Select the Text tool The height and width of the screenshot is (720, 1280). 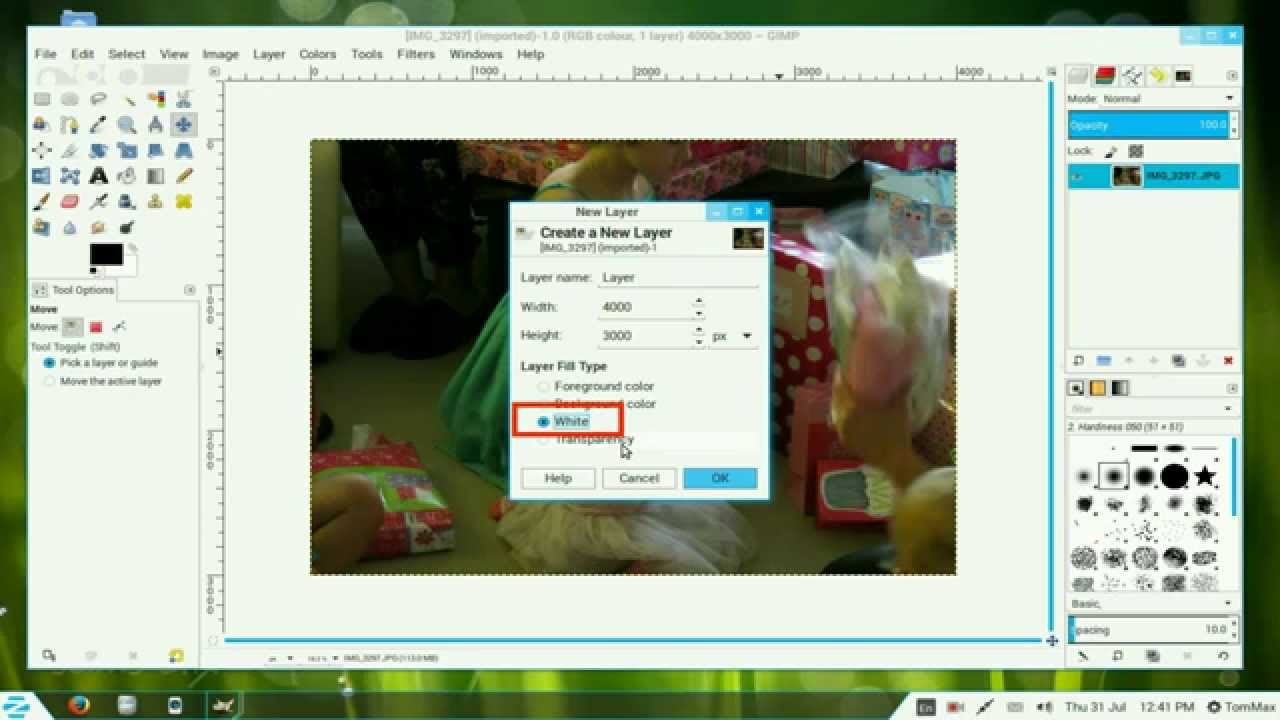pos(98,176)
